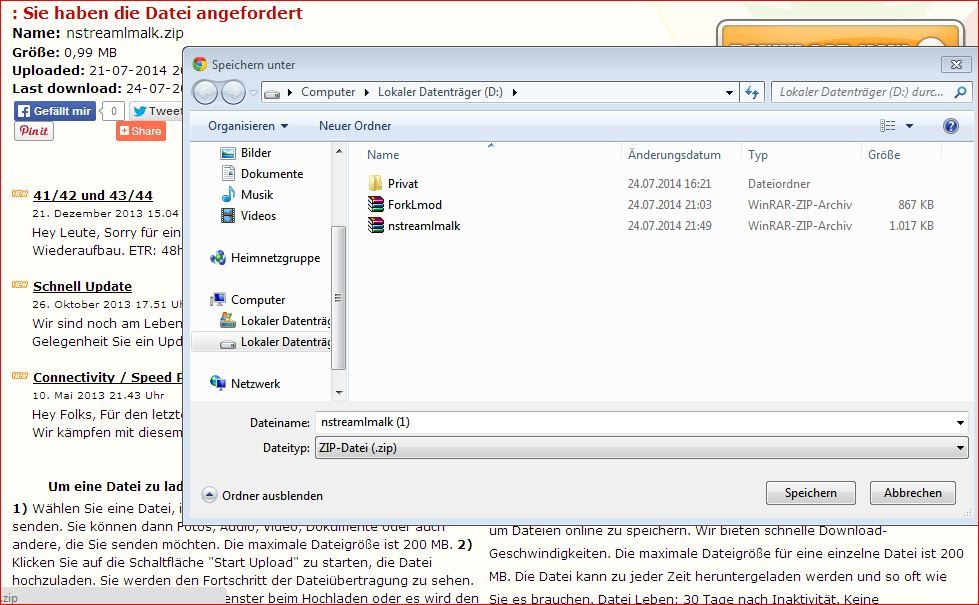The width and height of the screenshot is (979, 605).
Task: Select the Dokumente library icon
Action: coord(228,174)
